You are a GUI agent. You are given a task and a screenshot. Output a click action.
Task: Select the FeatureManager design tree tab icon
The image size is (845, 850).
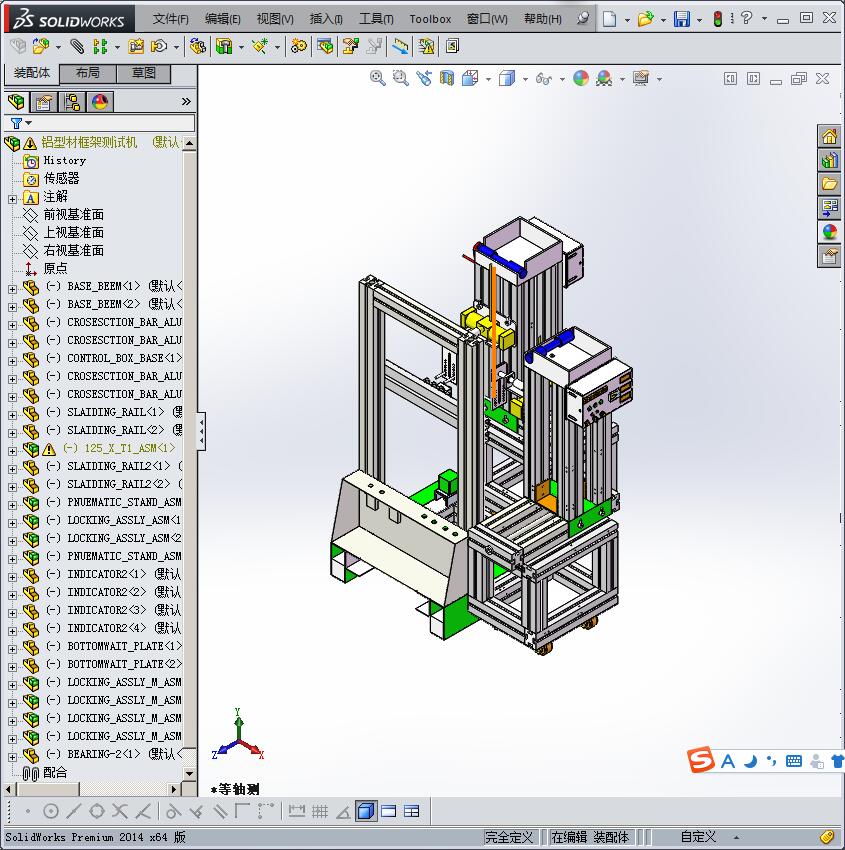[16, 101]
